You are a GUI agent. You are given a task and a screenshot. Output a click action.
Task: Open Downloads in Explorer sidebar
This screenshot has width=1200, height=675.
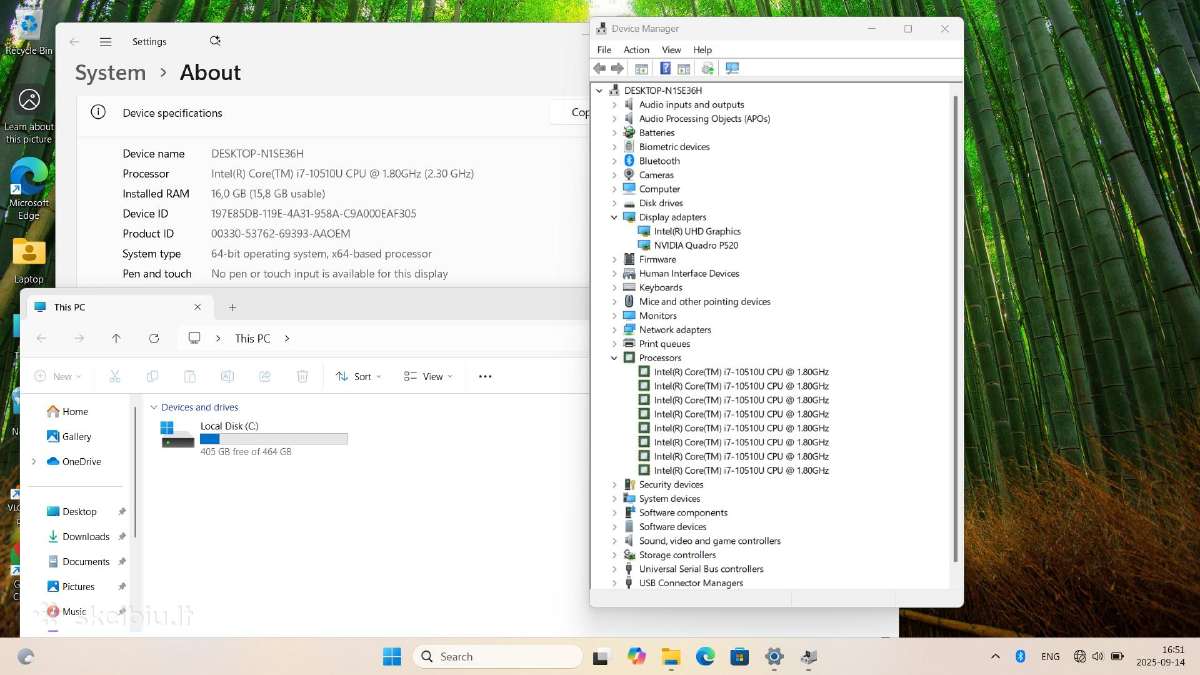pos(86,537)
